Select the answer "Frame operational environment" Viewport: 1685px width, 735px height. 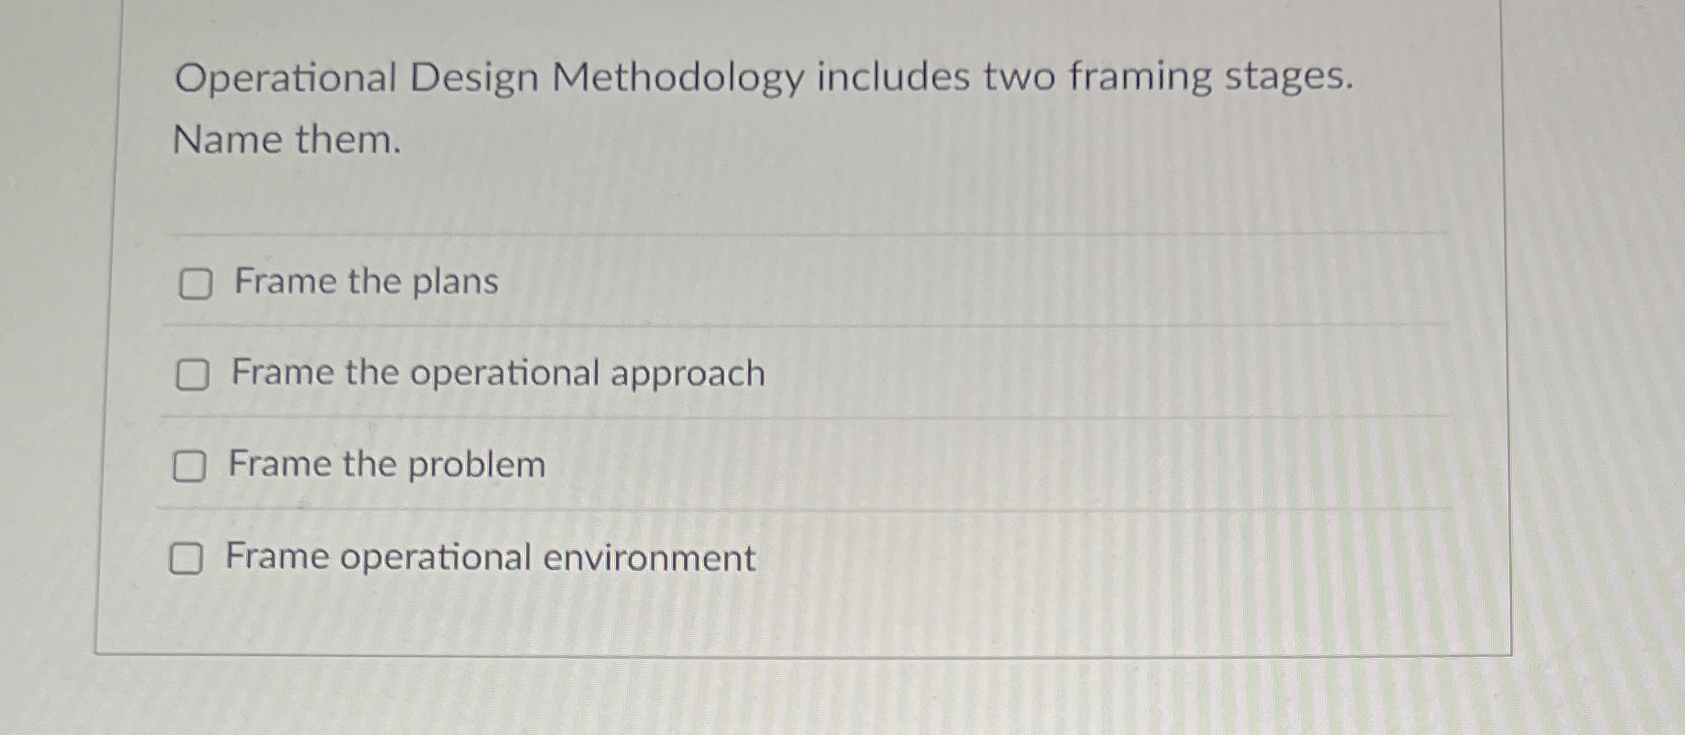[489, 557]
